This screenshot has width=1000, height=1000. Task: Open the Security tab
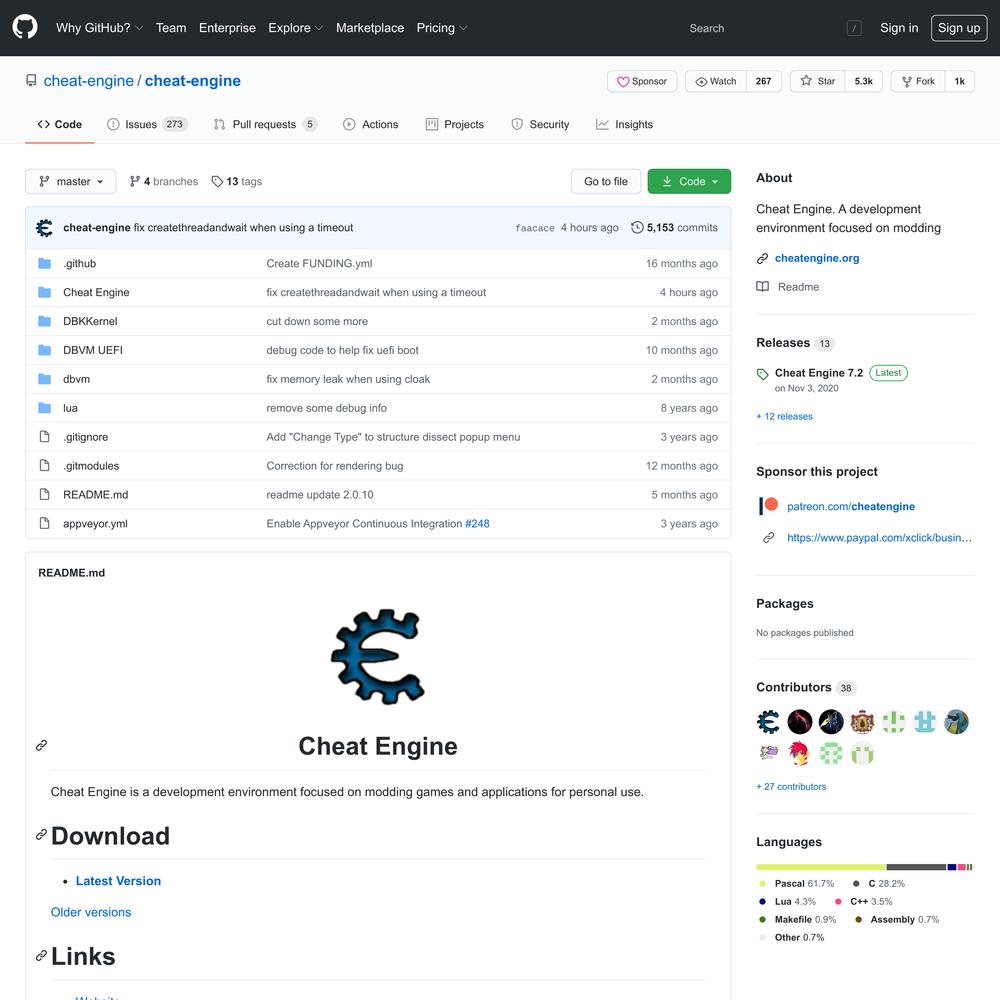pos(540,124)
